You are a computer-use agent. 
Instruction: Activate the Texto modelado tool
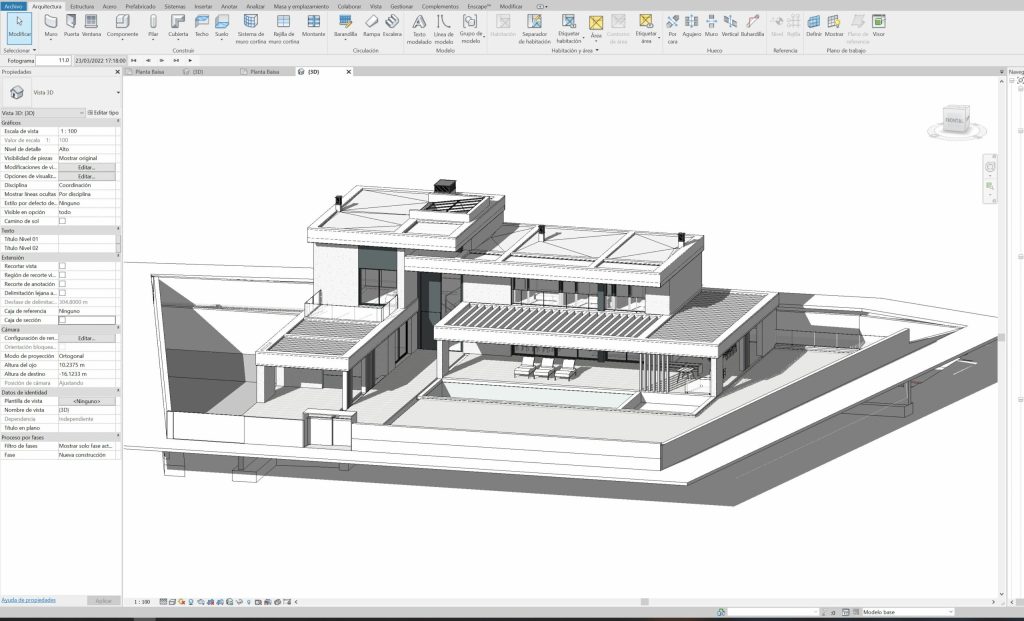click(x=419, y=29)
